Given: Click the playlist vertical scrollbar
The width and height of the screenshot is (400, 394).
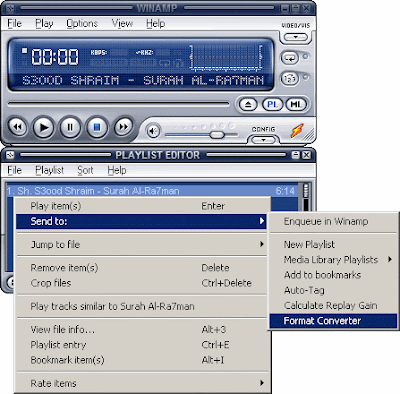Looking at the screenshot, I should click(x=306, y=197).
